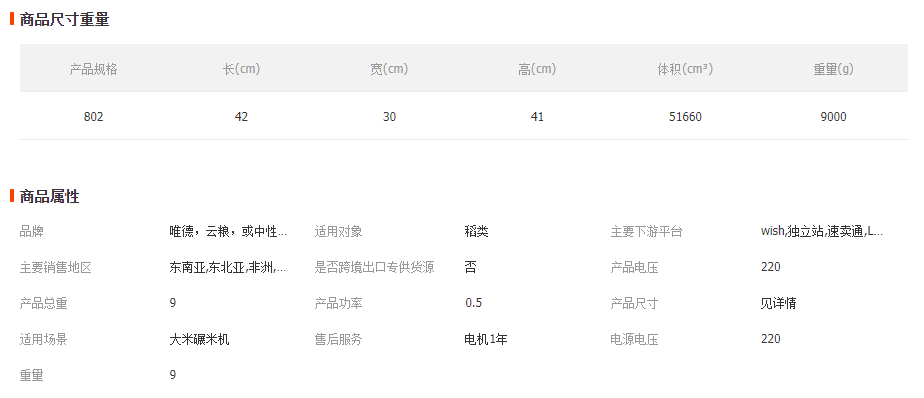Click the 适用对象 attribute label
Viewport: 924px width, 398px height.
tap(338, 232)
